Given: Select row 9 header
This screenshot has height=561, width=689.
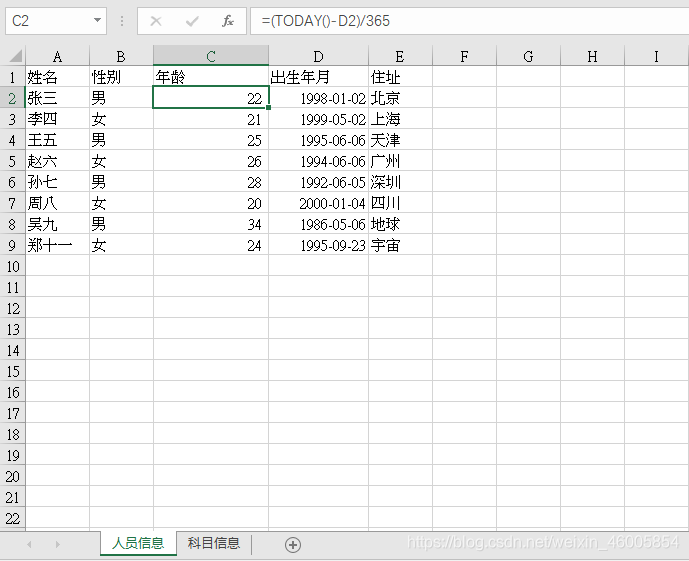Looking at the screenshot, I should point(12,245).
